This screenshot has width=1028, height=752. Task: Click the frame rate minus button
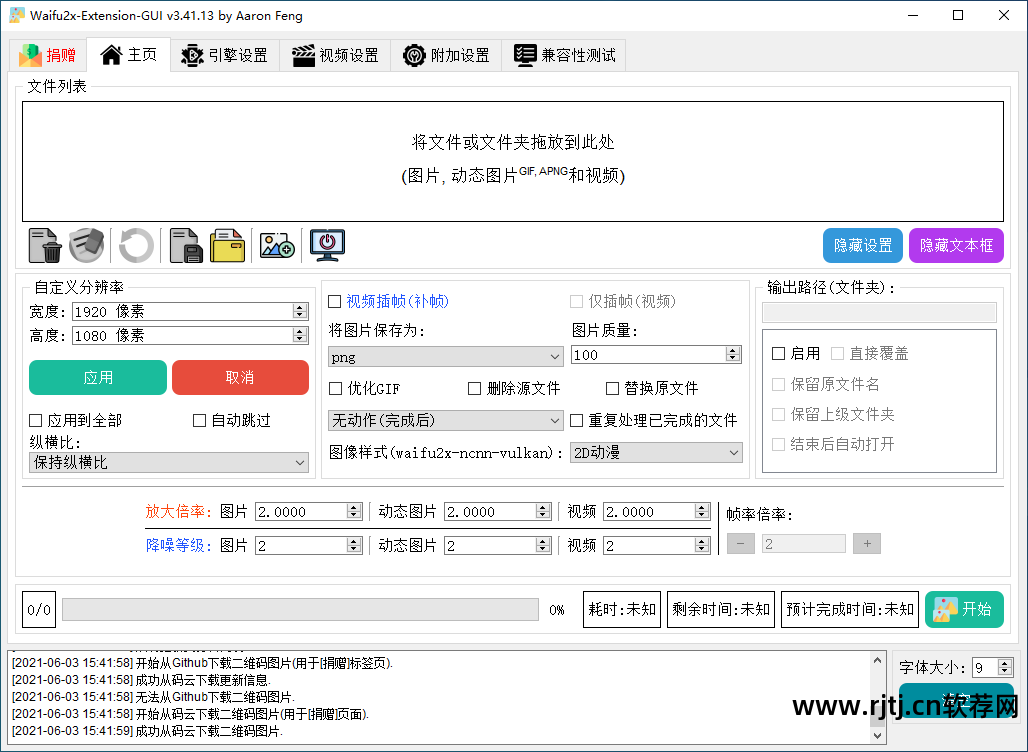coord(741,544)
